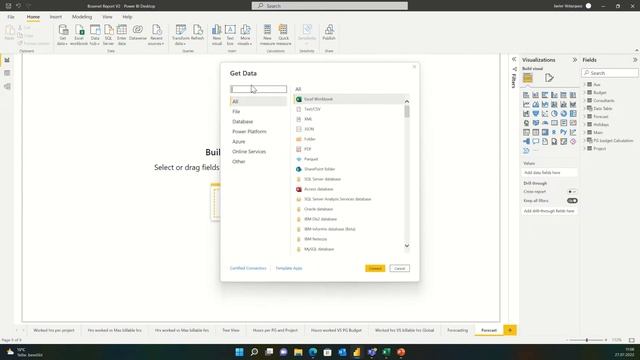Switch to Data view in left sidebar
The image size is (640, 360).
7,73
